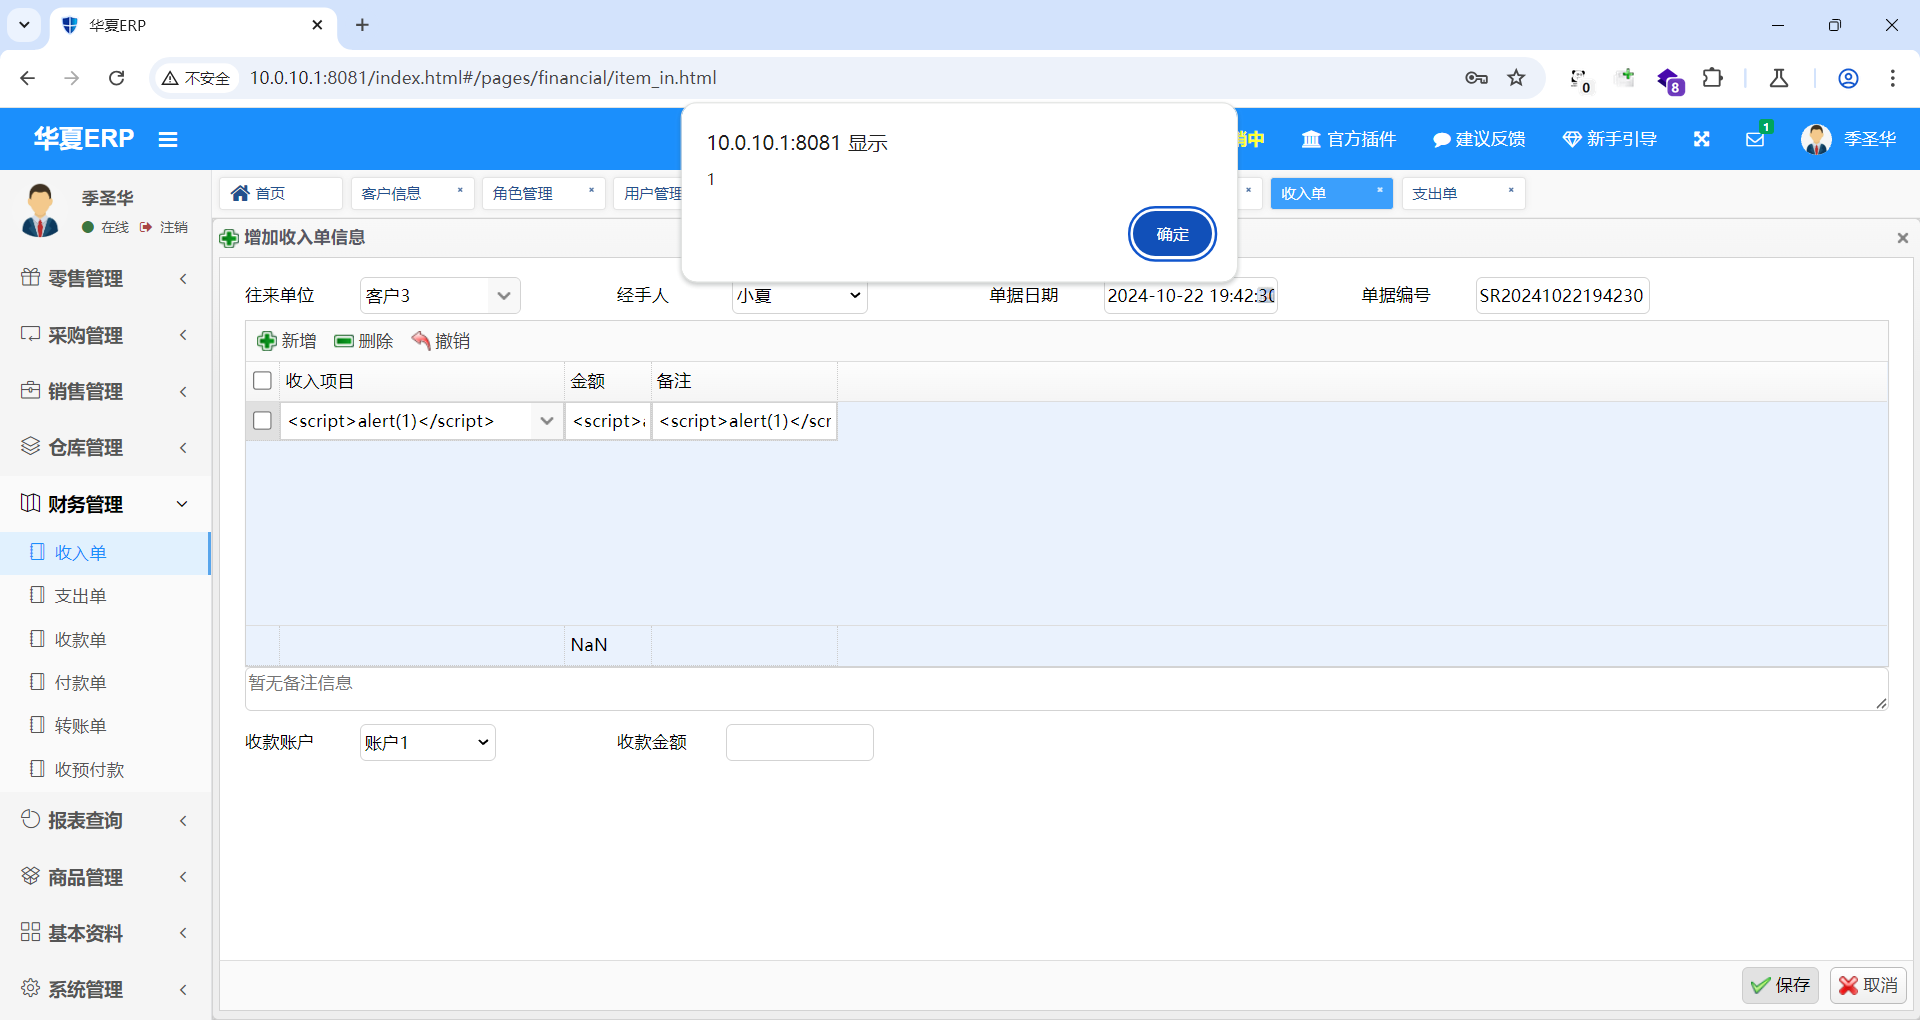Viewport: 1920px width, 1020px height.
Task: Click the 收款金额 input field
Action: (799, 742)
